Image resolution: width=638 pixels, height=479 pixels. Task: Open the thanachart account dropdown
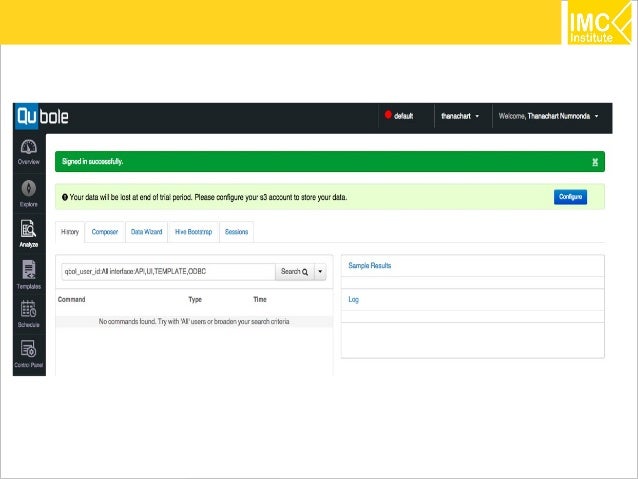[460, 116]
